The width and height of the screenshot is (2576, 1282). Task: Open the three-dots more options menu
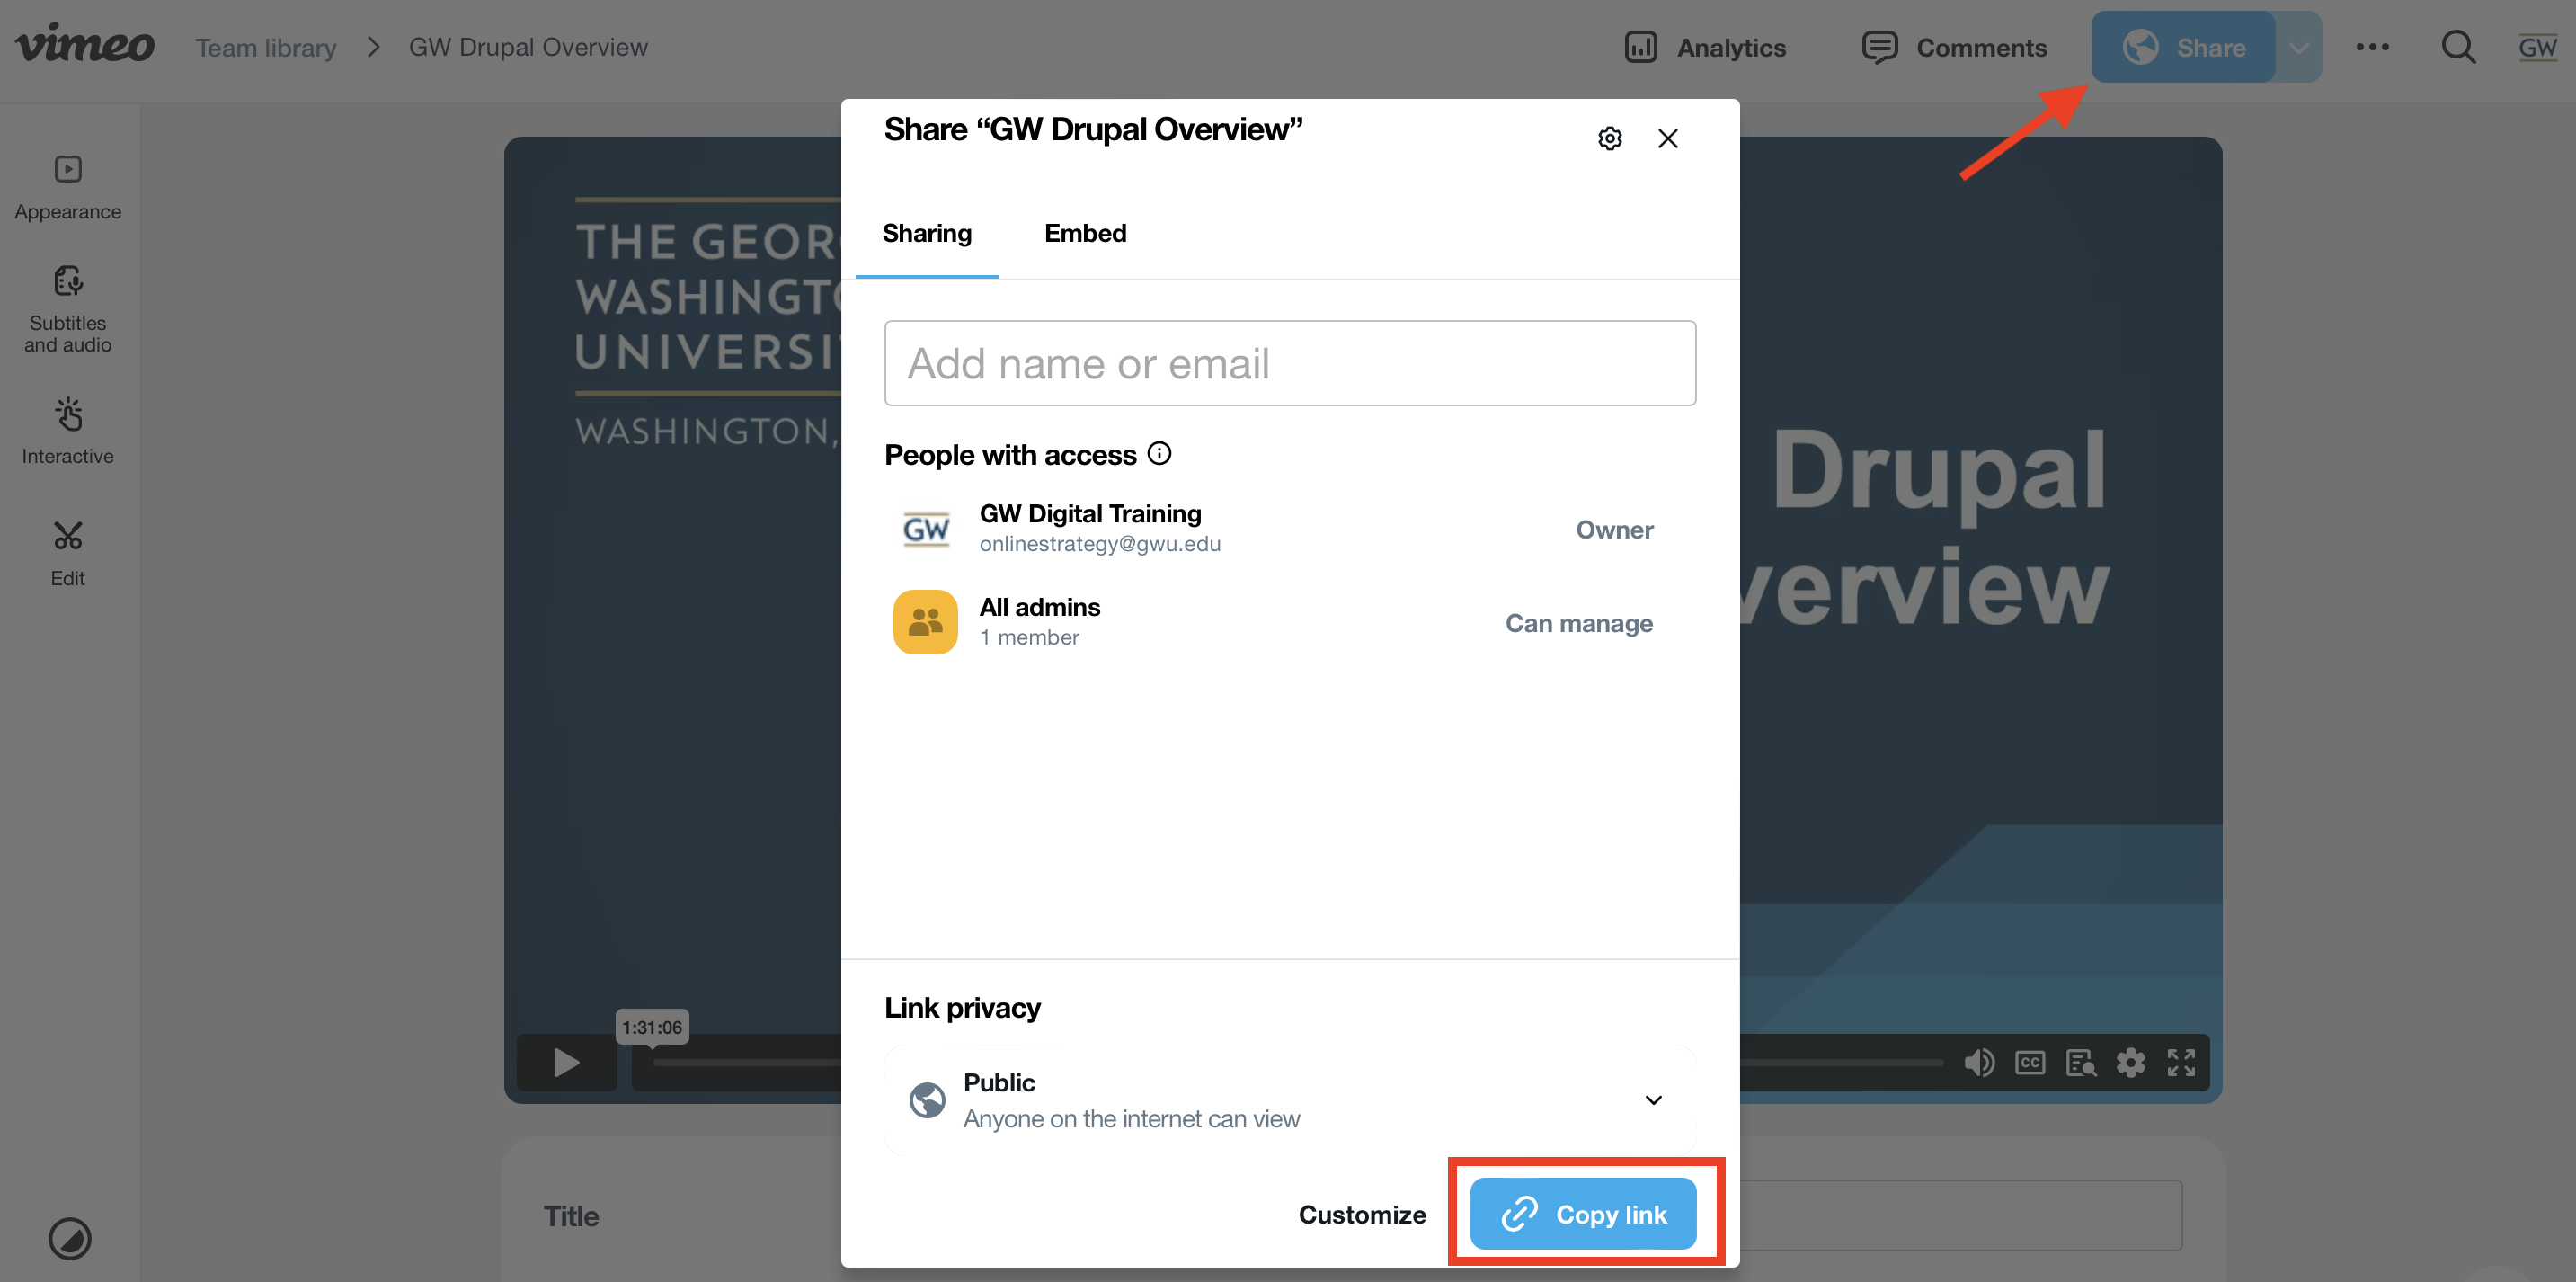(2372, 47)
